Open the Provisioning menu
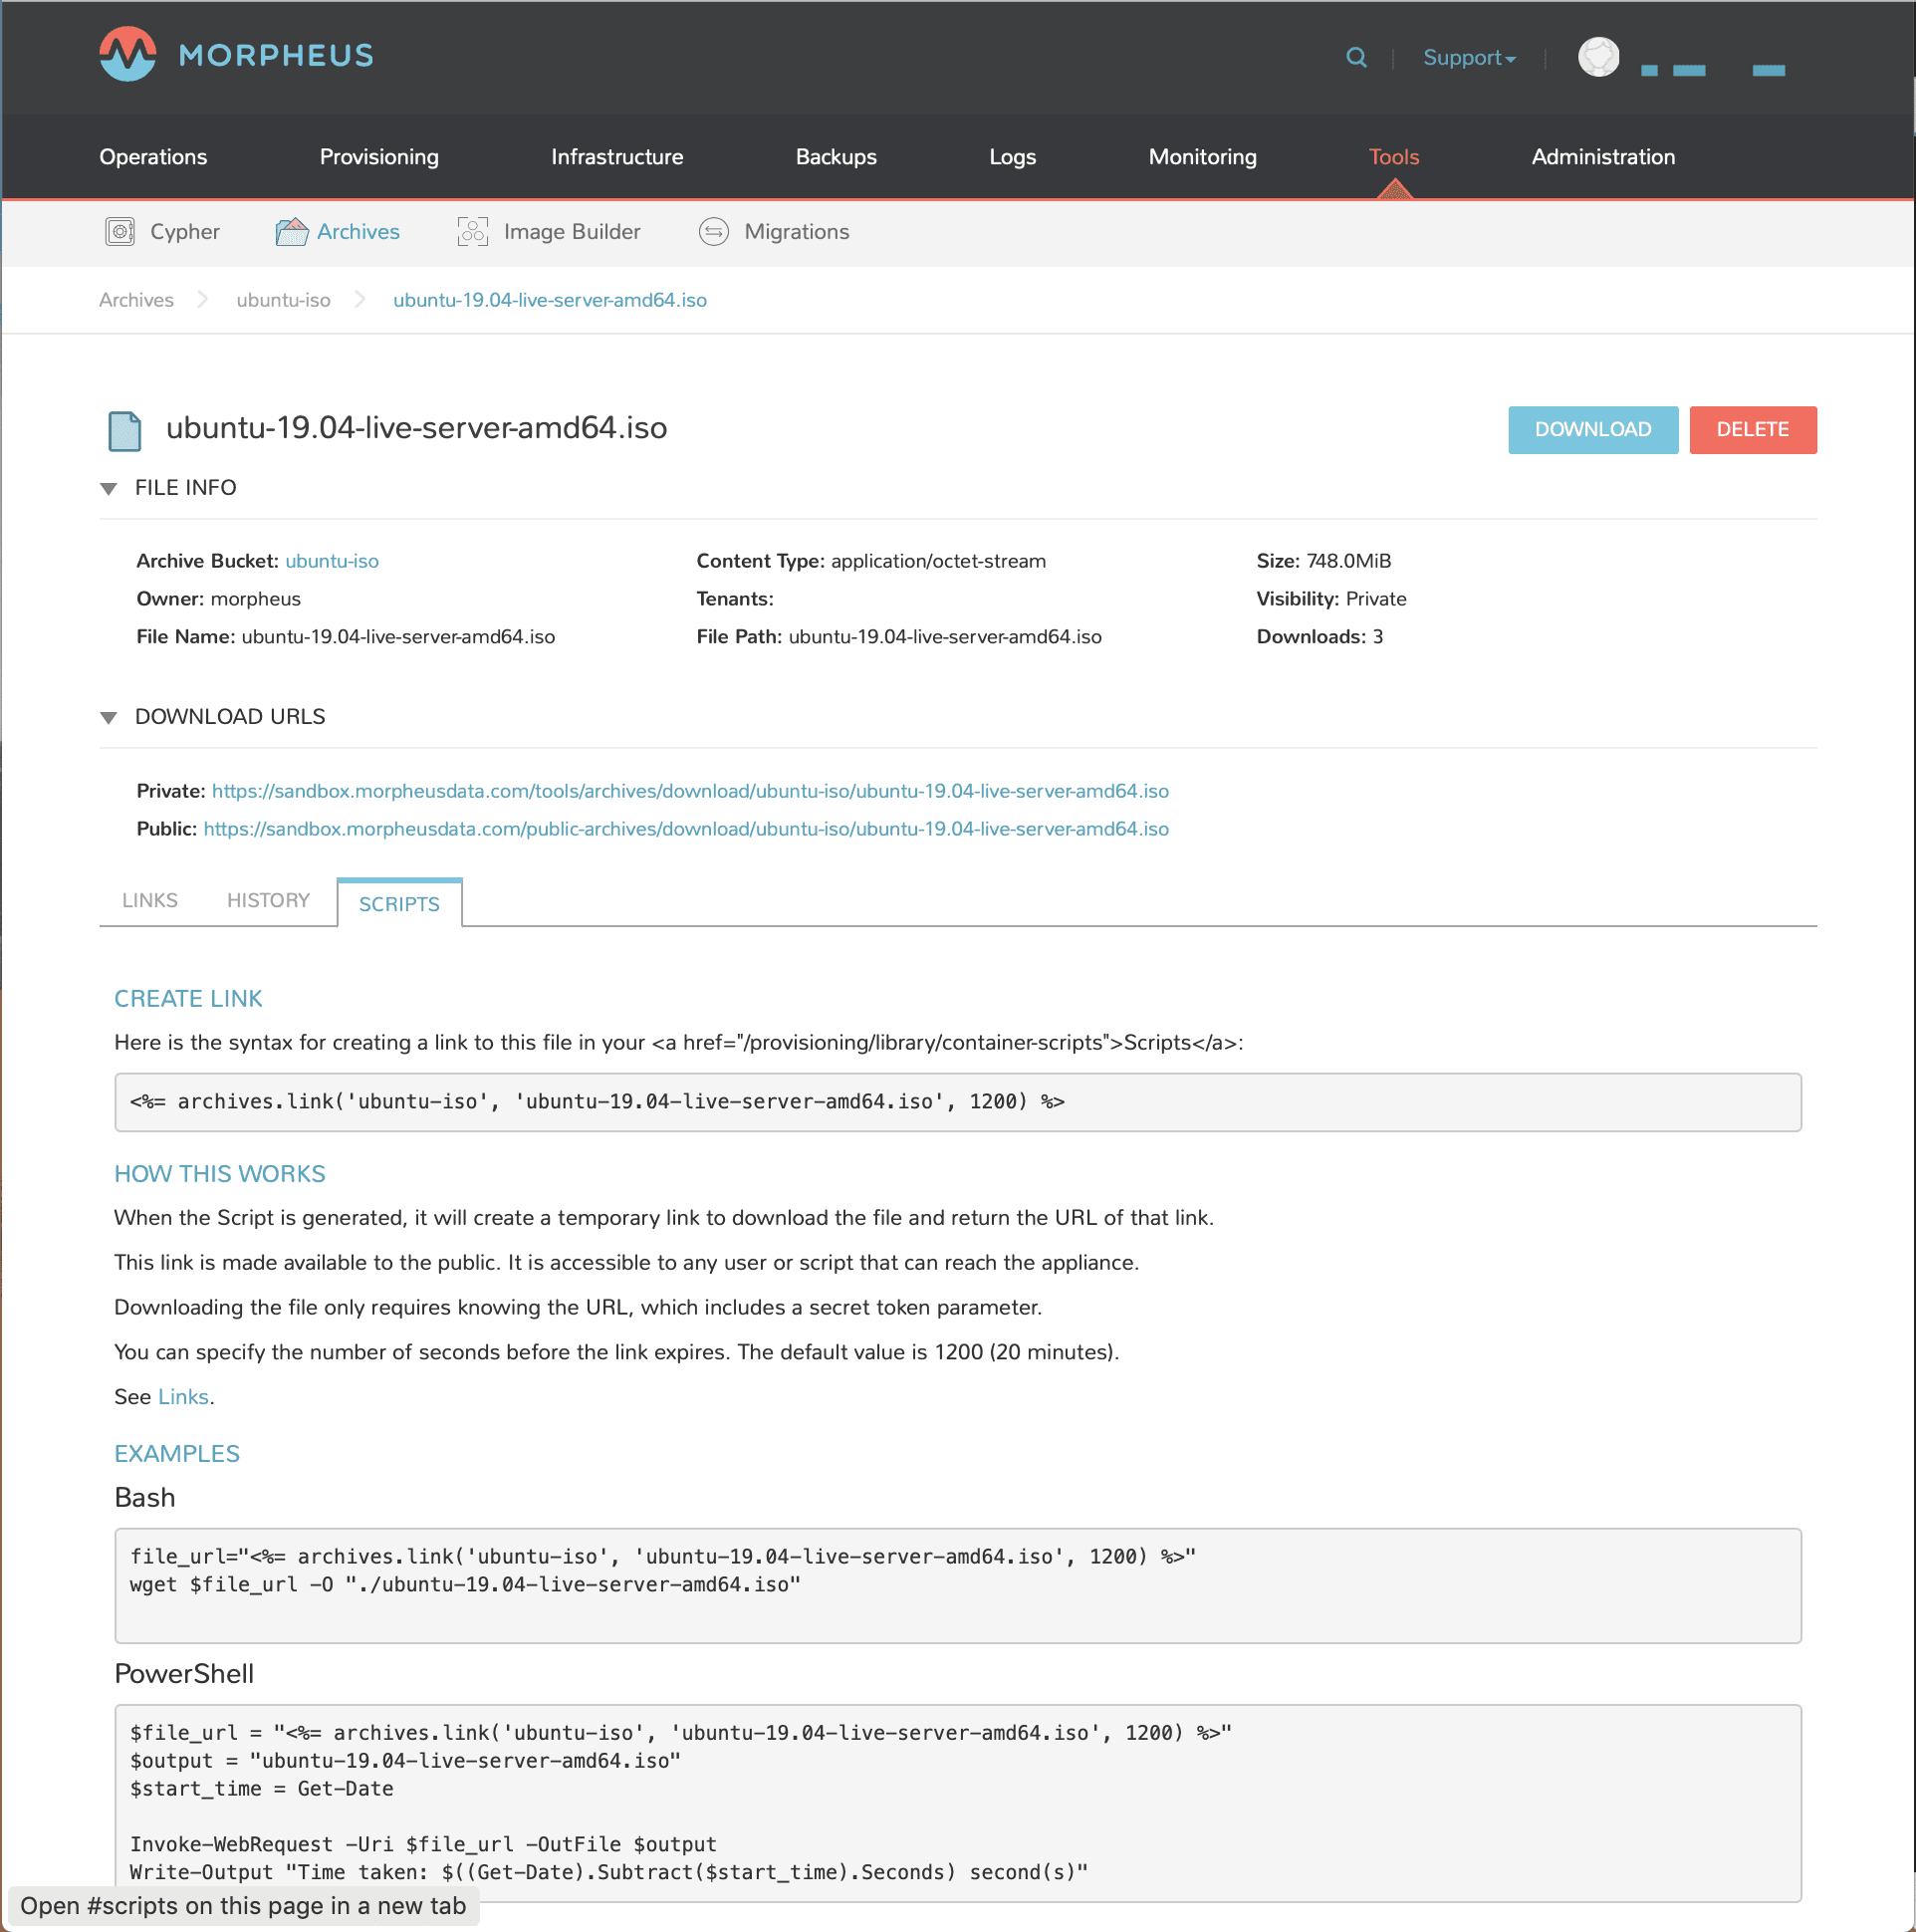This screenshot has height=1932, width=1916. click(x=379, y=157)
